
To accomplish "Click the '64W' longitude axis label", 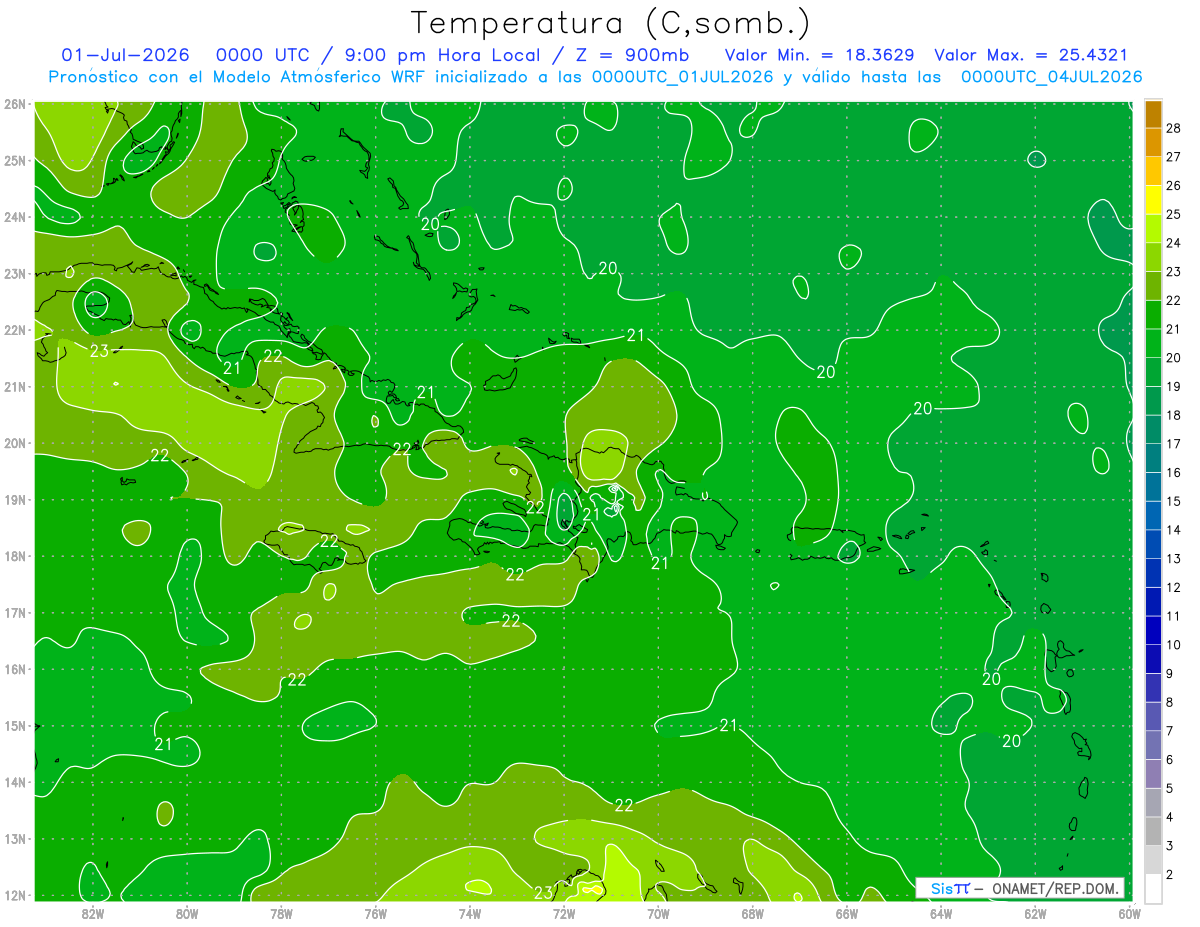I will (941, 913).
